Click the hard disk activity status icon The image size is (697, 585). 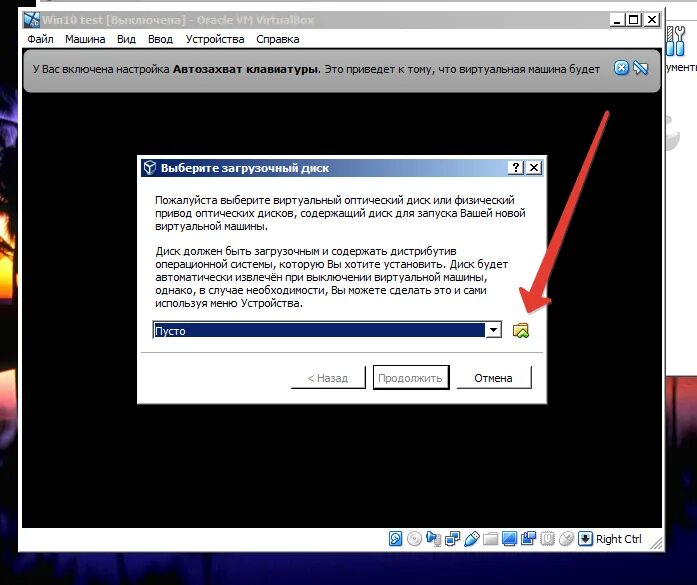tap(395, 539)
